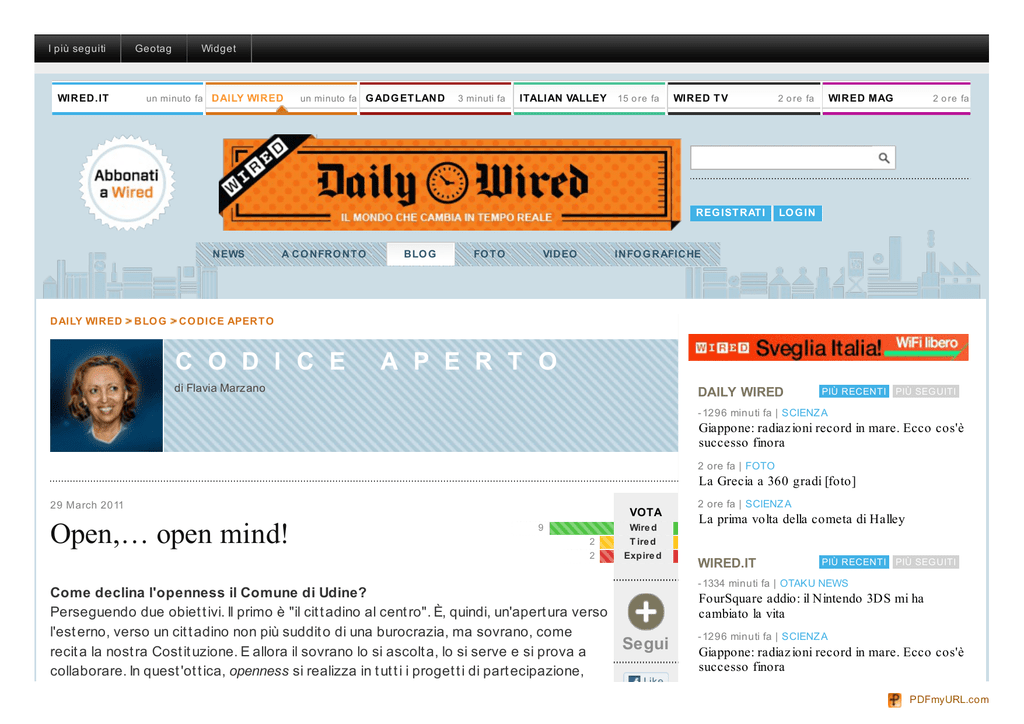Click the Abbonati a Wired badge
1024x724 pixels.
pos(126,184)
